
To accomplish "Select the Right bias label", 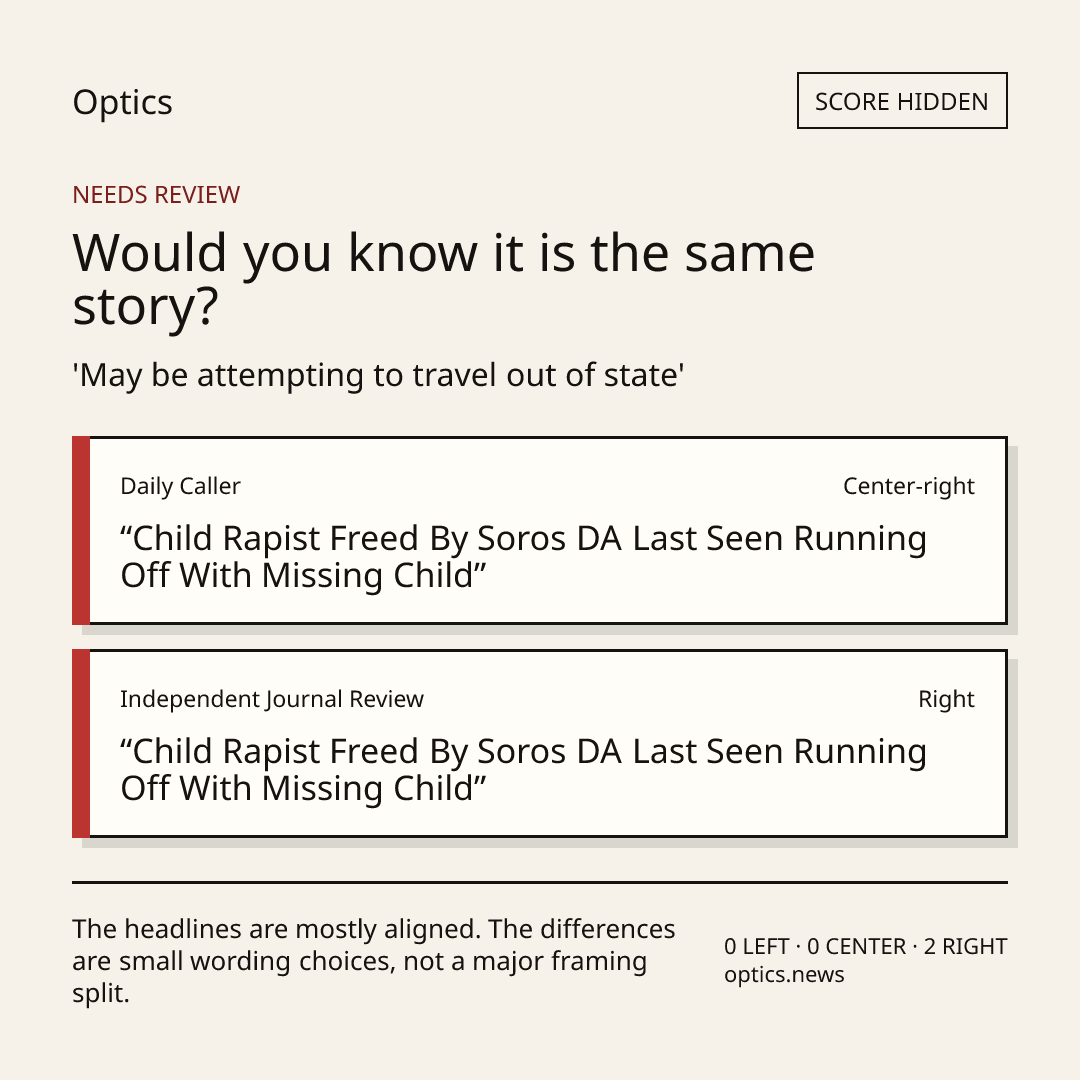I will point(946,699).
